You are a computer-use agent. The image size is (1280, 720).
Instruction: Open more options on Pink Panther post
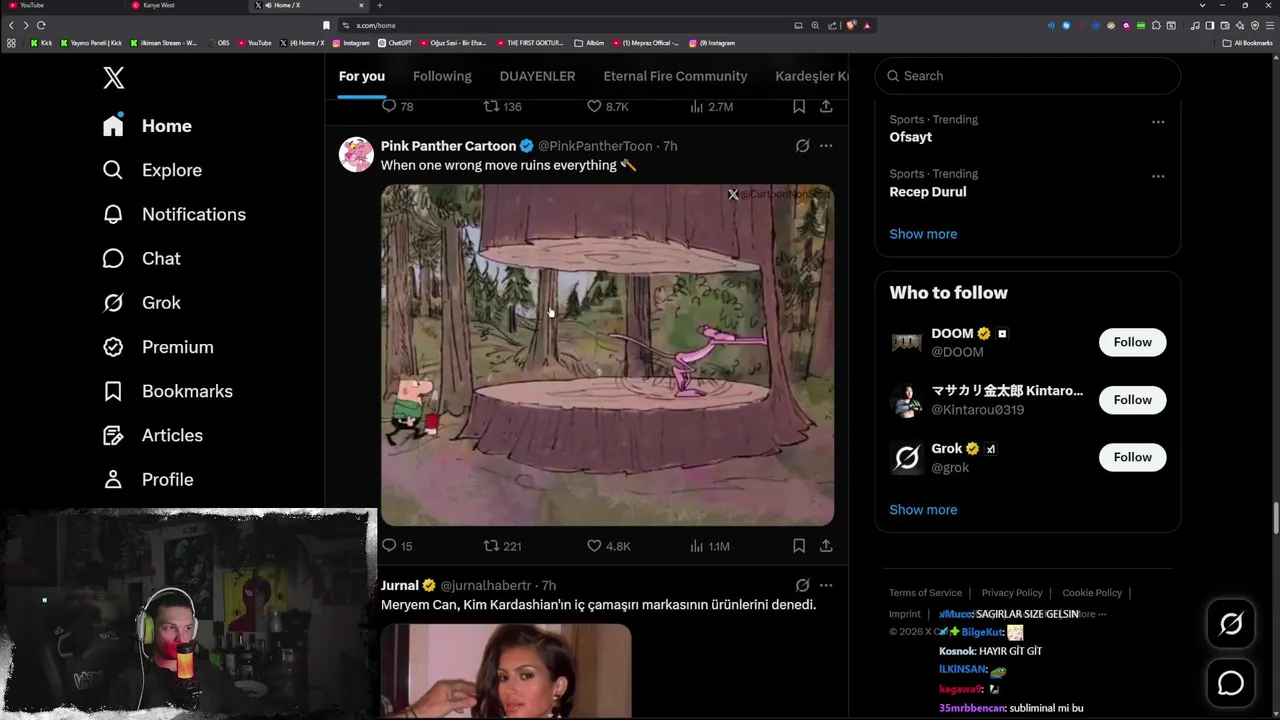[826, 146]
